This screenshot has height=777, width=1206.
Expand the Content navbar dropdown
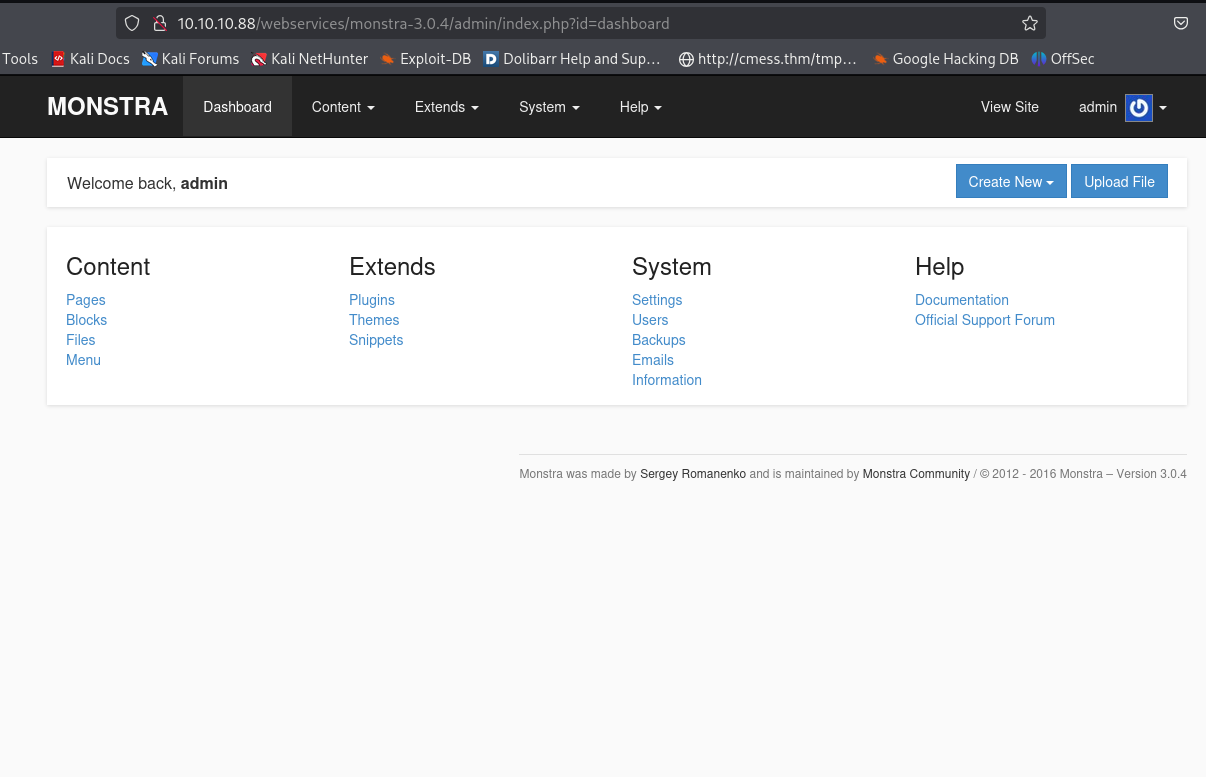343,107
